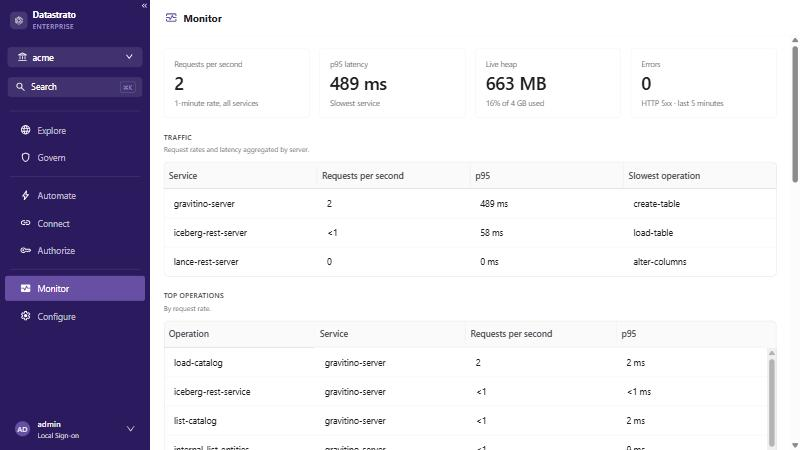This screenshot has height=450, width=800.
Task: Open the Explore section
Action: [x=75, y=131]
